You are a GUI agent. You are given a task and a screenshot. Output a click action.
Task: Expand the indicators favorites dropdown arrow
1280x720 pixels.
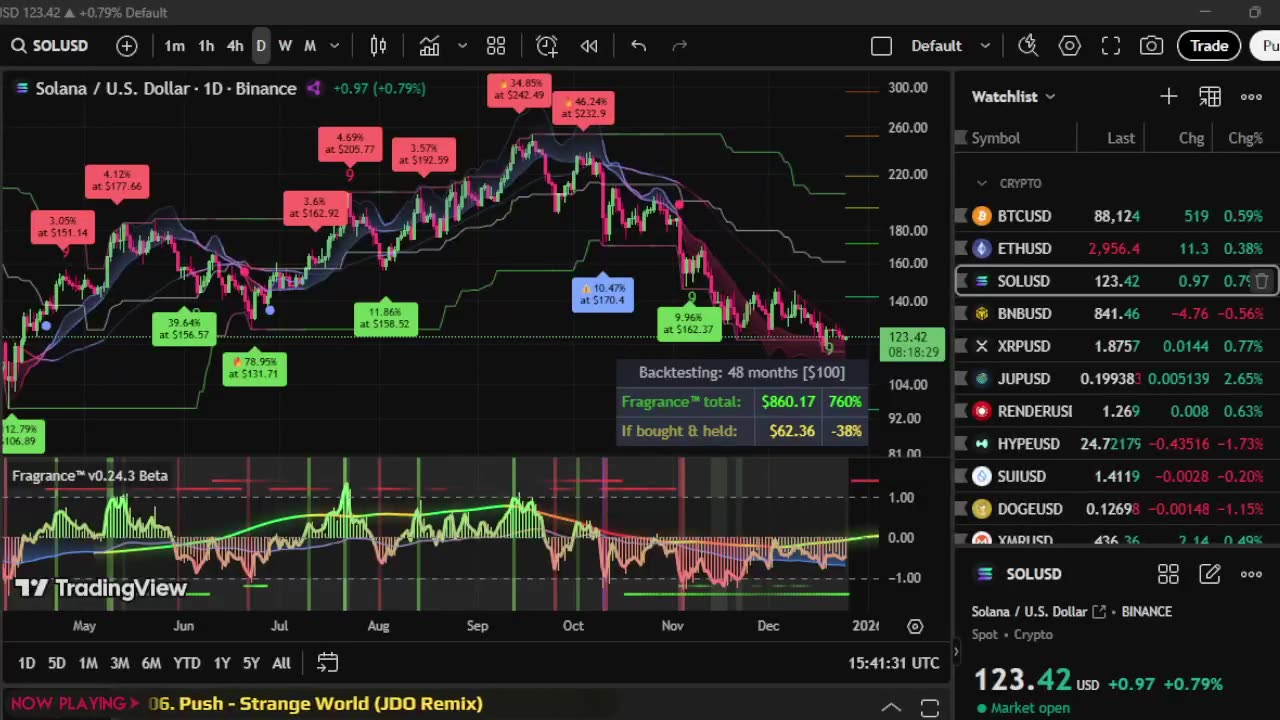point(462,46)
